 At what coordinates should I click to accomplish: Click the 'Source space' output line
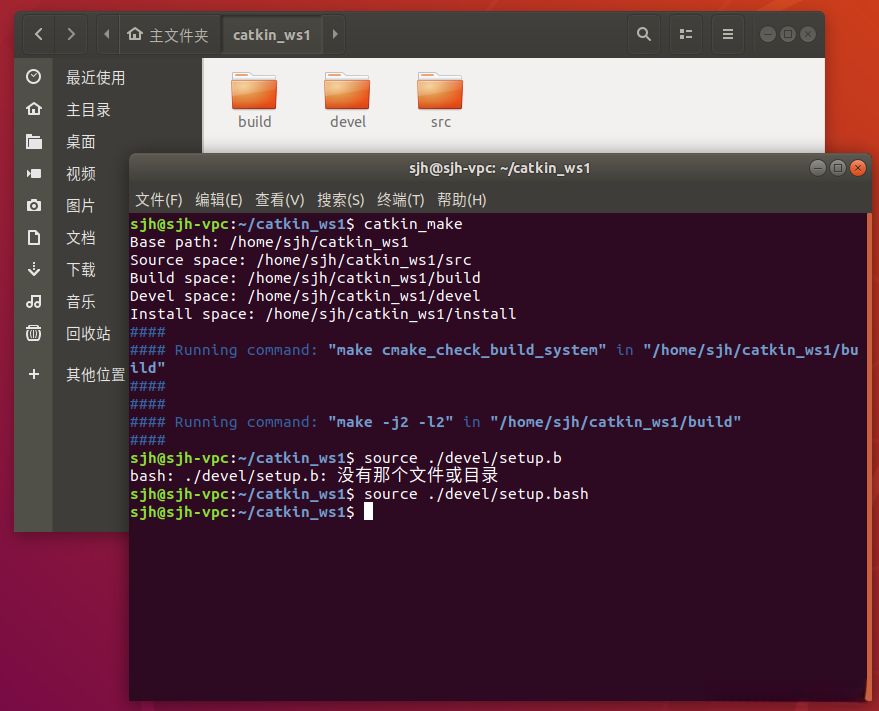pos(300,260)
